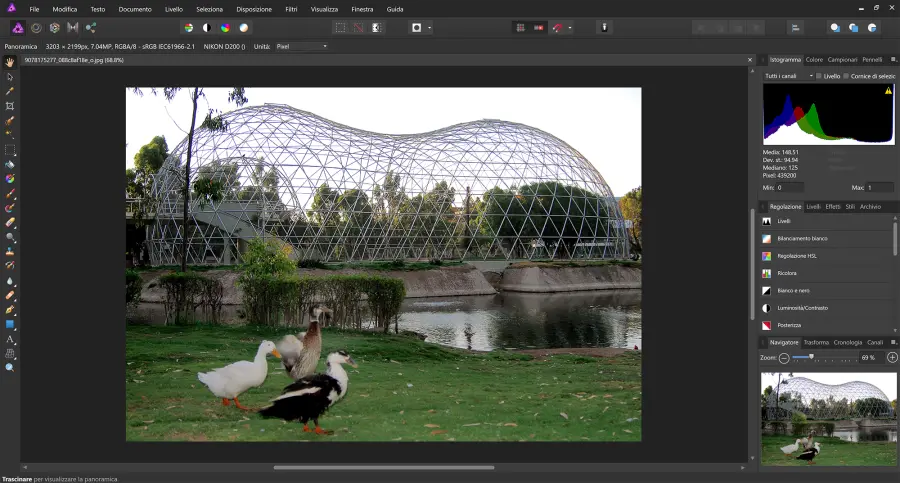This screenshot has height=483, width=900.
Task: Select the Healing Brush bandage tool
Action: (10, 295)
